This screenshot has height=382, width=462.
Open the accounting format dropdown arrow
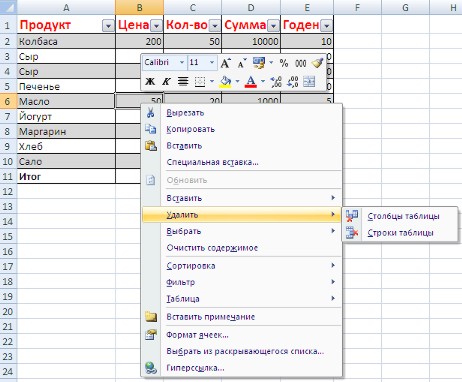[x=271, y=62]
